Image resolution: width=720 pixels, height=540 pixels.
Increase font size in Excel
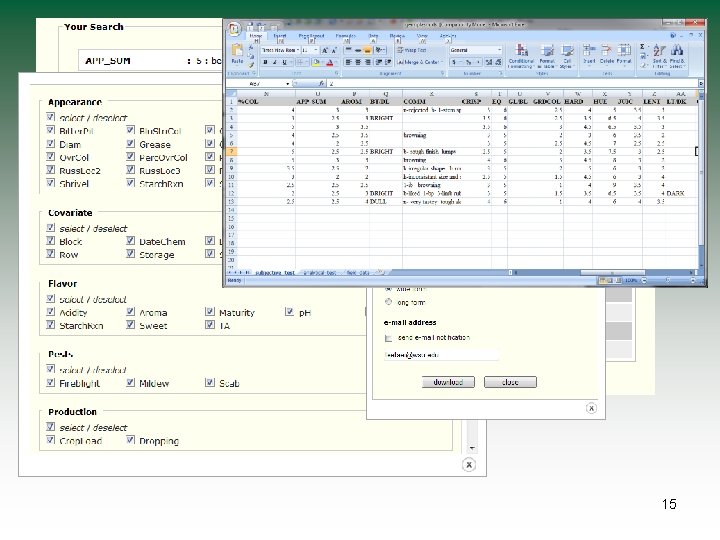[325, 51]
